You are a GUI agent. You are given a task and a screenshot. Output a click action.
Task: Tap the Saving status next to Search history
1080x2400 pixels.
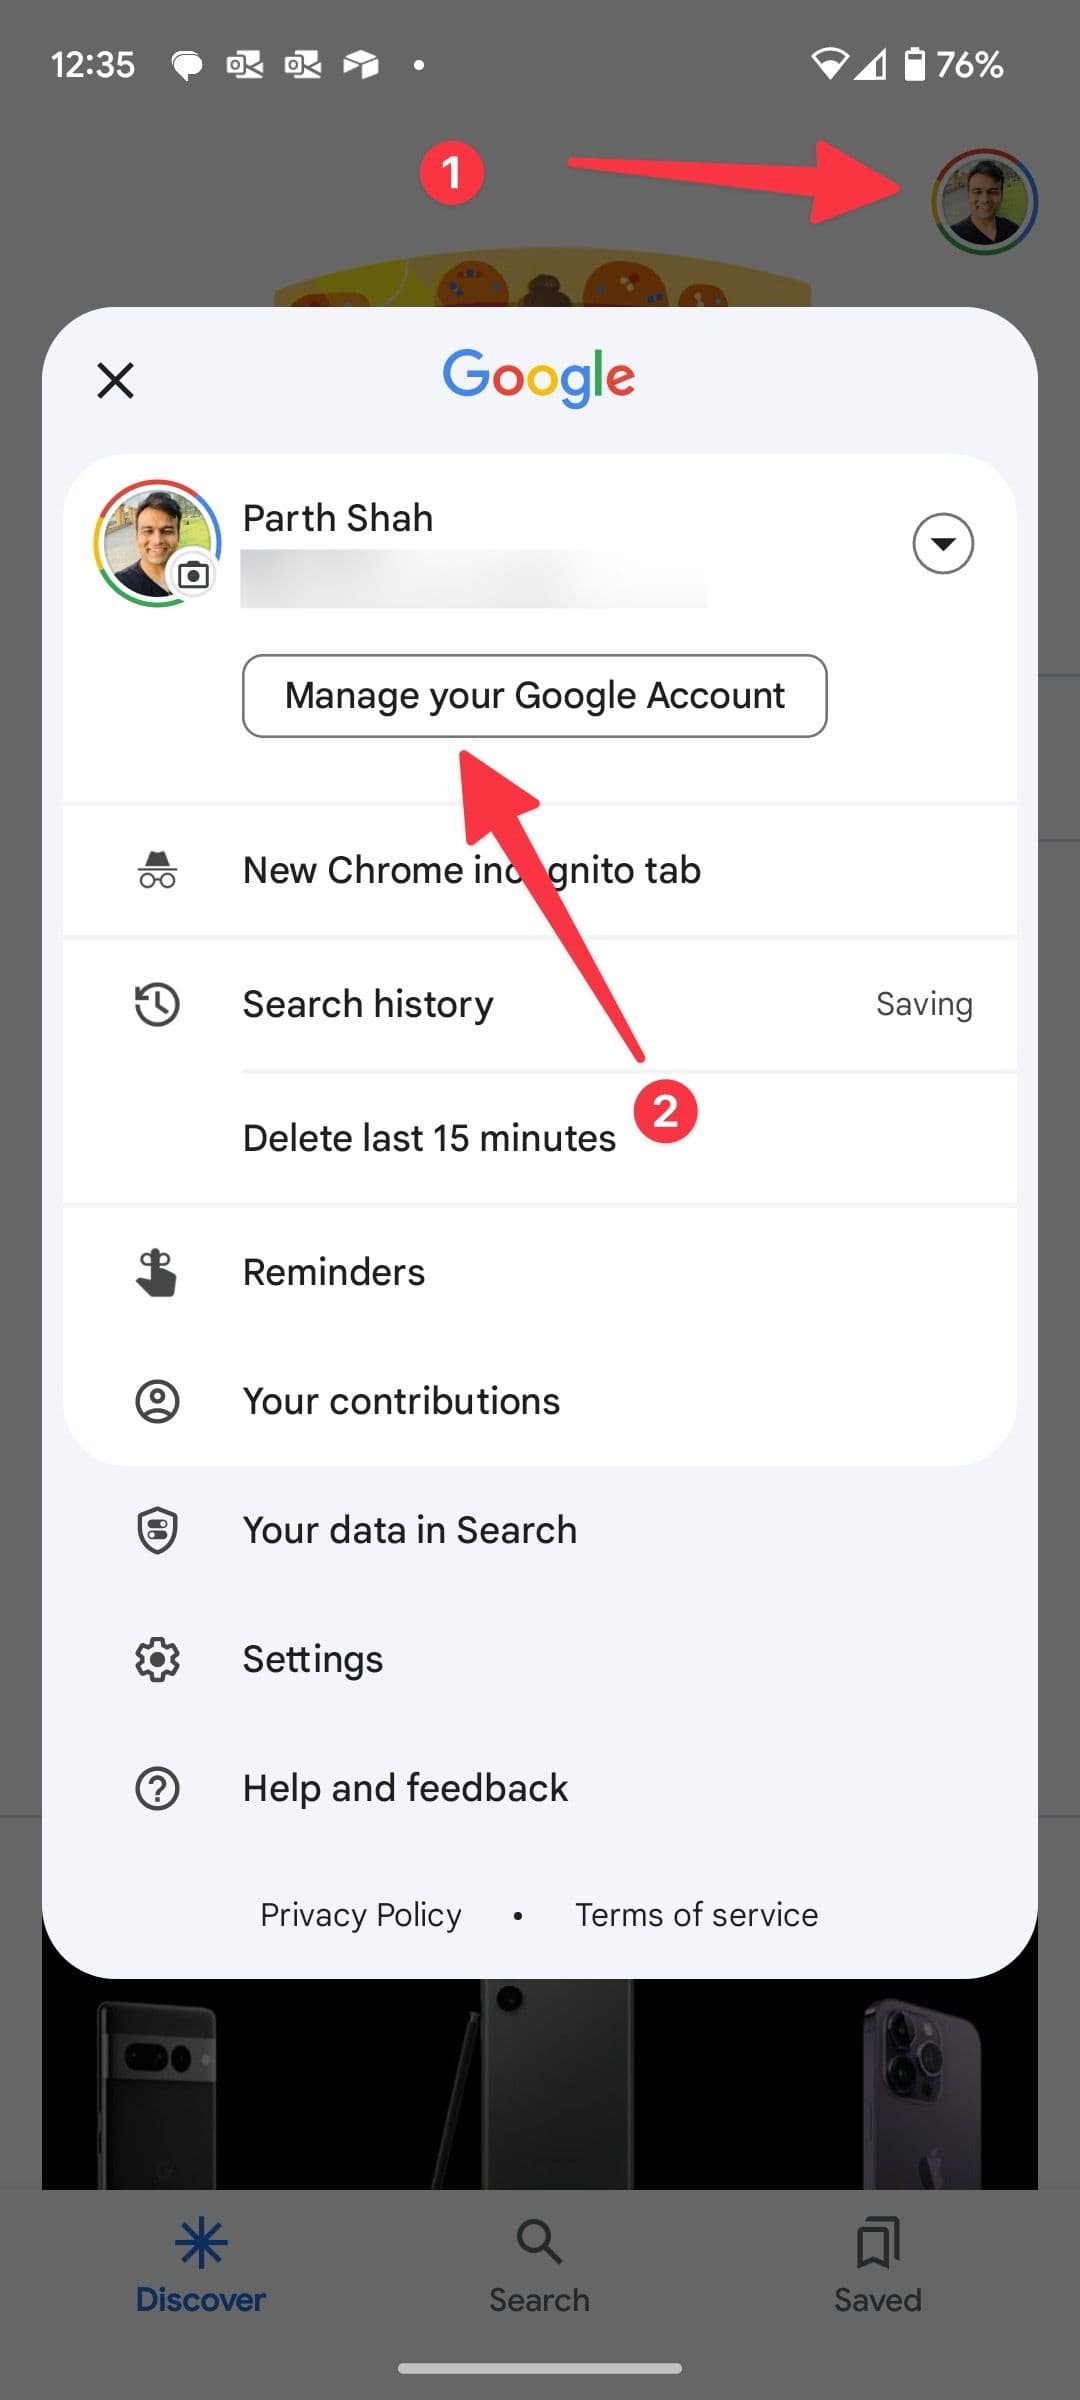pos(923,1004)
